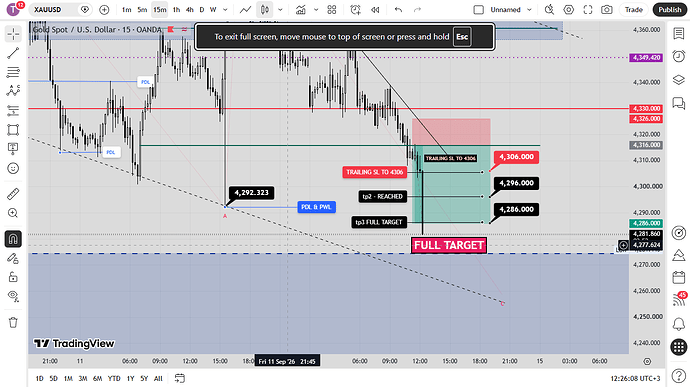
Task: Select the ruler measure tool
Action: (x=13, y=194)
